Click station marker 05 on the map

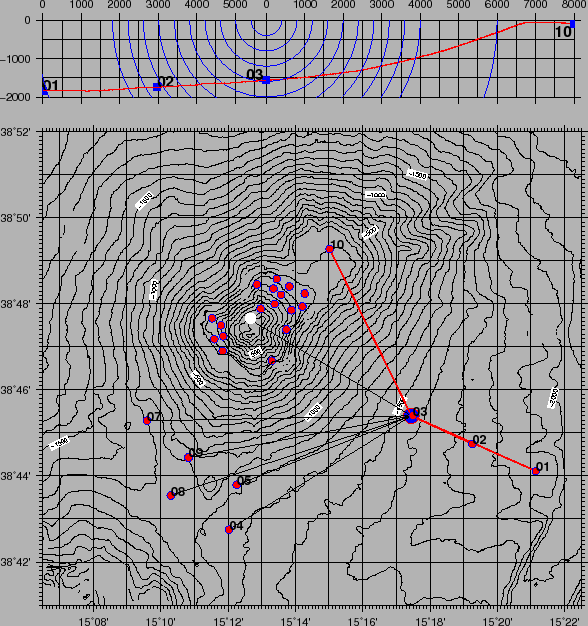tap(236, 485)
